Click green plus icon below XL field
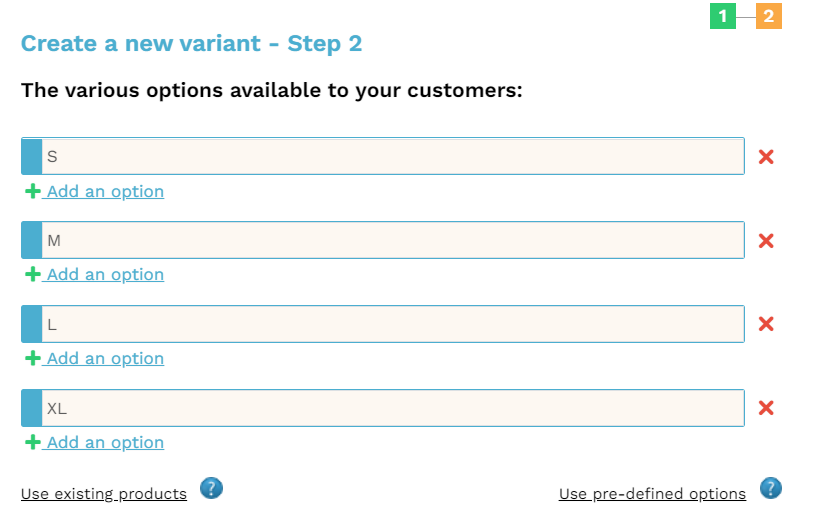This screenshot has width=820, height=532. [x=33, y=442]
